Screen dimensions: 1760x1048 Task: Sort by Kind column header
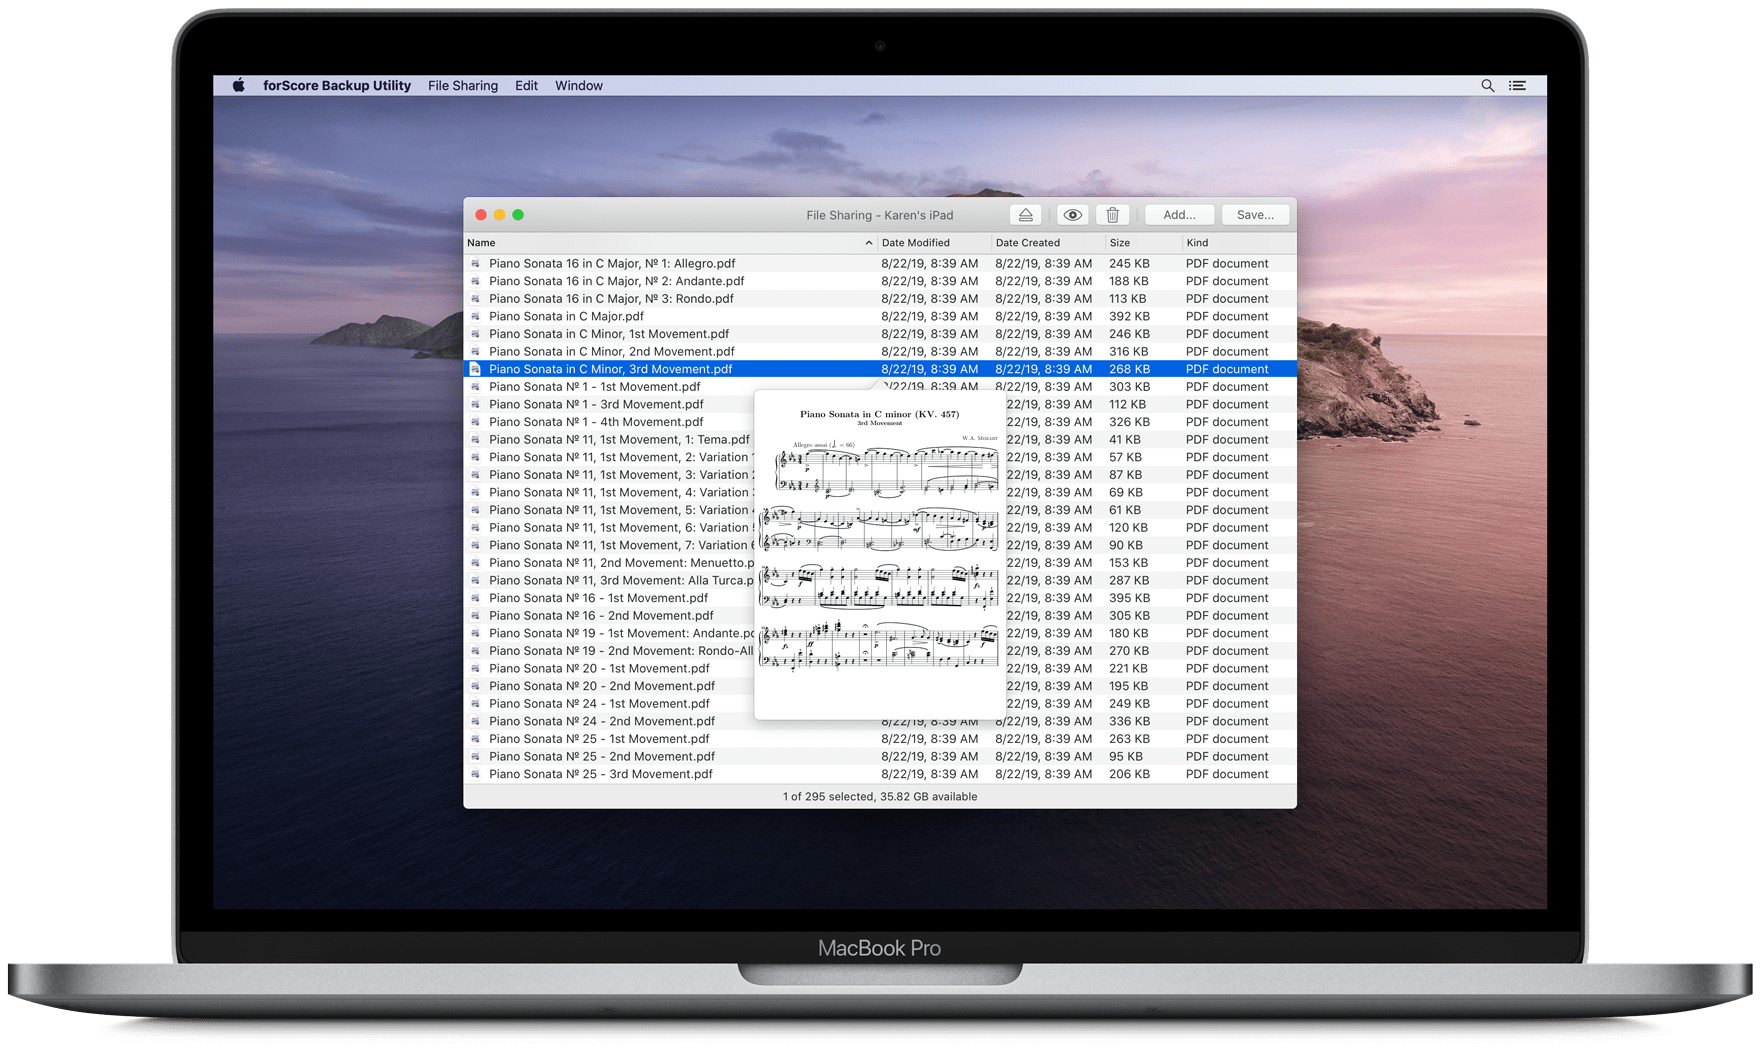pyautogui.click(x=1239, y=243)
